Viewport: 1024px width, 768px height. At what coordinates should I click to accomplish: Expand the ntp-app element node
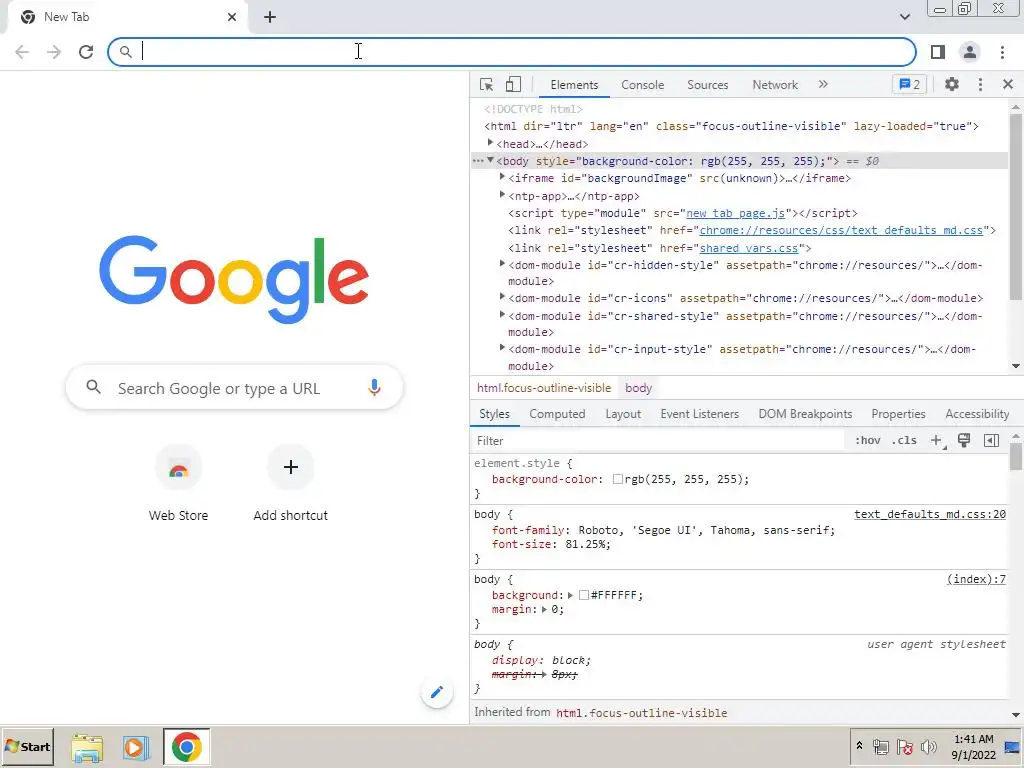tap(502, 195)
